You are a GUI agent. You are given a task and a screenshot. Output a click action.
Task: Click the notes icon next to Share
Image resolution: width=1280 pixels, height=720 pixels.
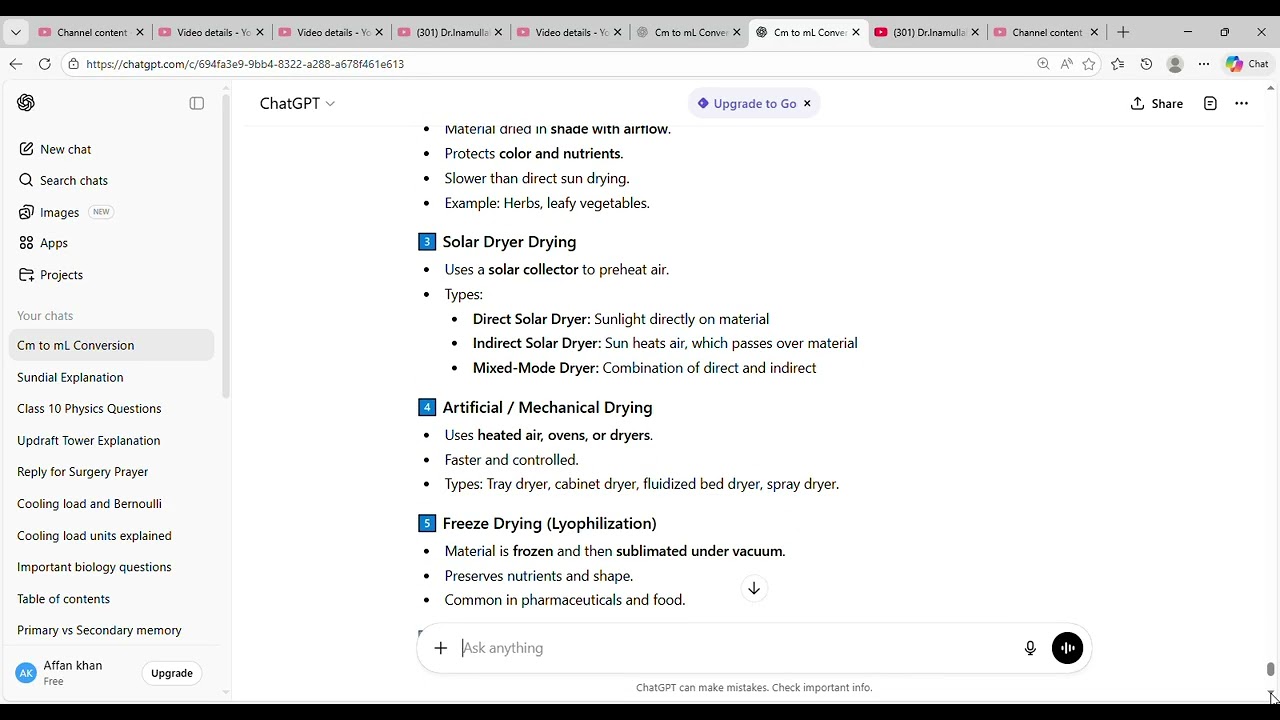1210,103
